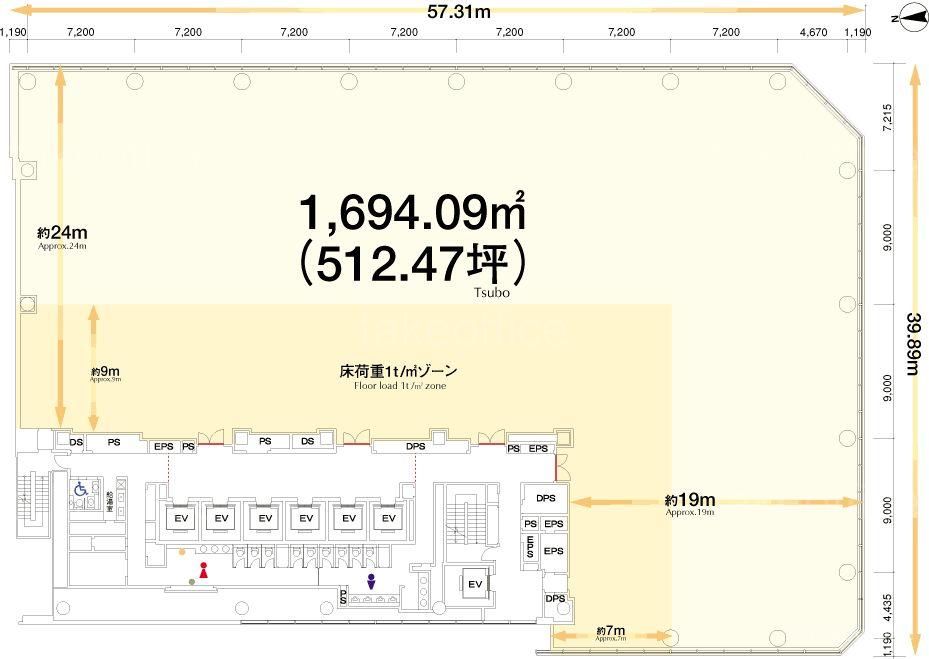This screenshot has height=659, width=929.
Task: Click the 39.89m overall height label
Action: tap(912, 344)
